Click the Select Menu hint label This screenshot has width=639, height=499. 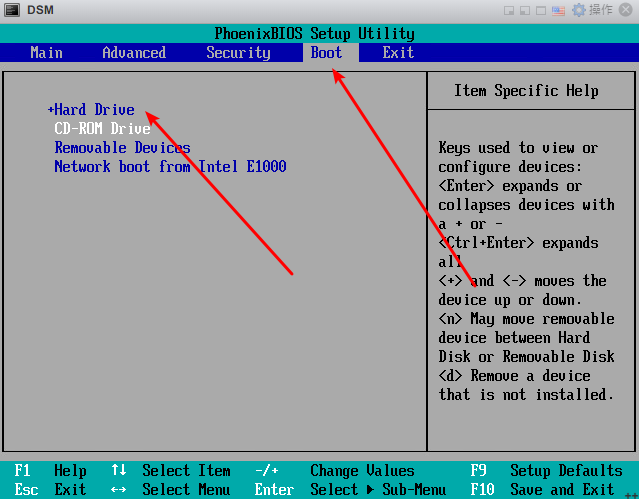186,489
